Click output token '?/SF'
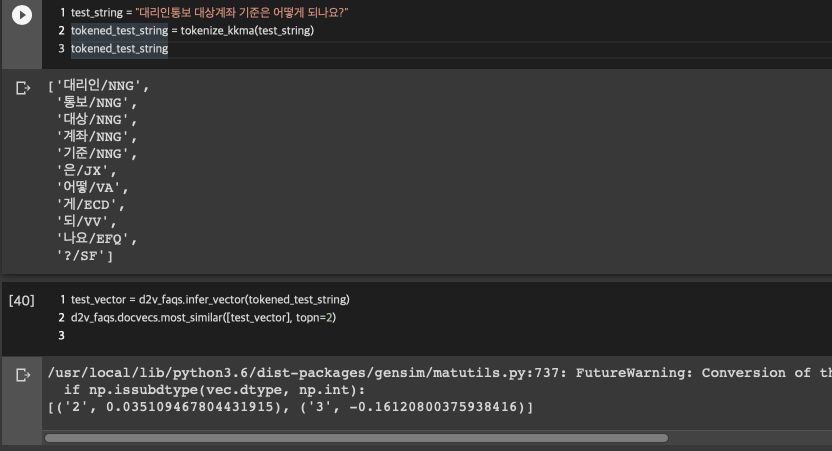 84,256
